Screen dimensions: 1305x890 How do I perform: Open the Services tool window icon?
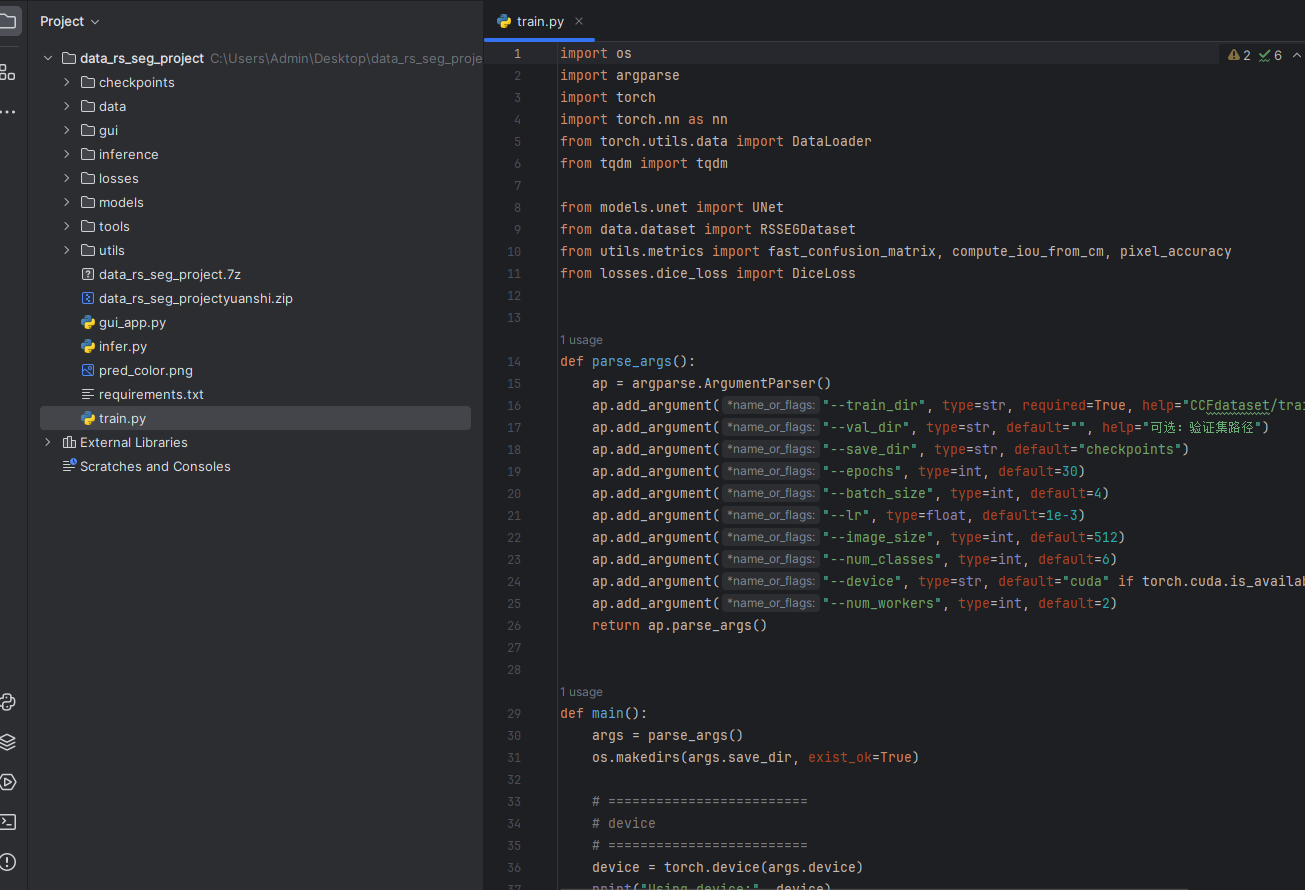pos(7,782)
